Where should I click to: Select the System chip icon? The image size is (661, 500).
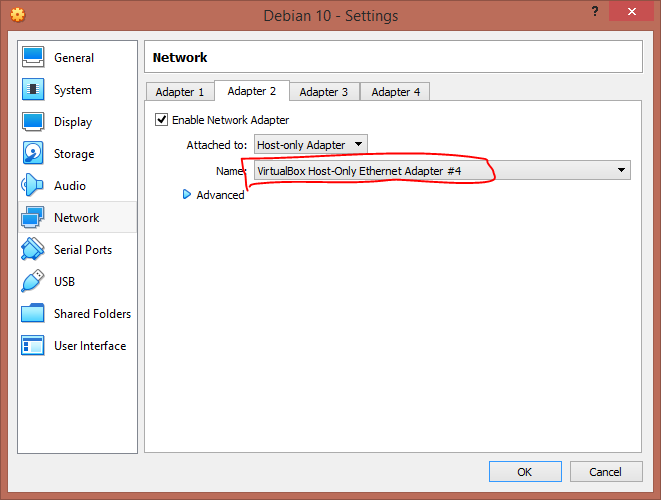33,89
